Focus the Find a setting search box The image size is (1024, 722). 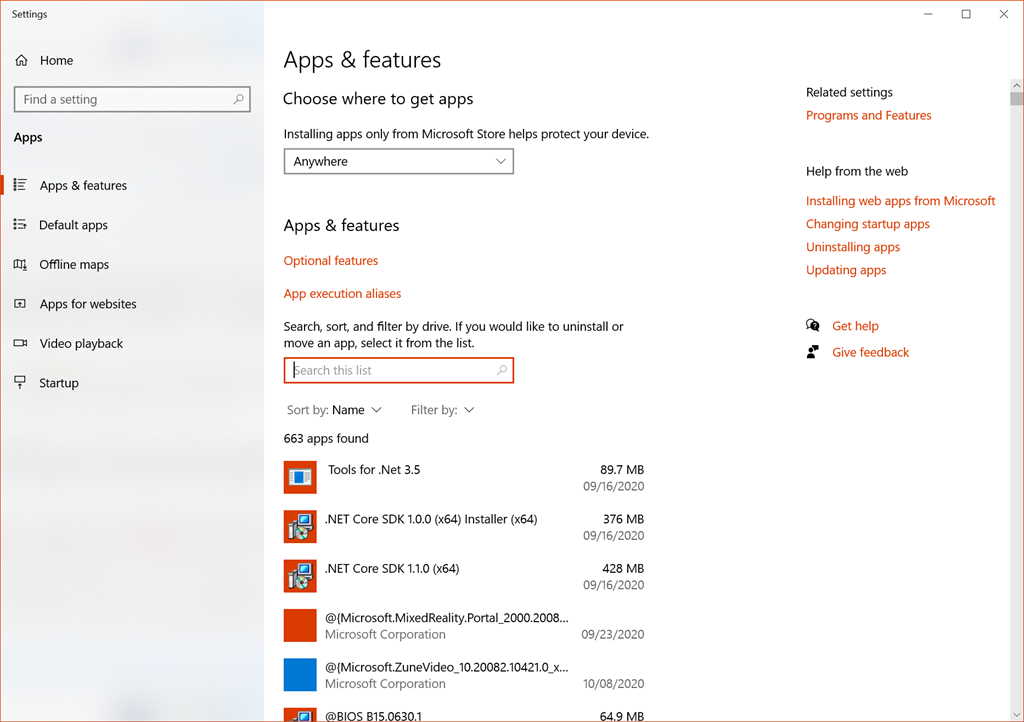132,99
